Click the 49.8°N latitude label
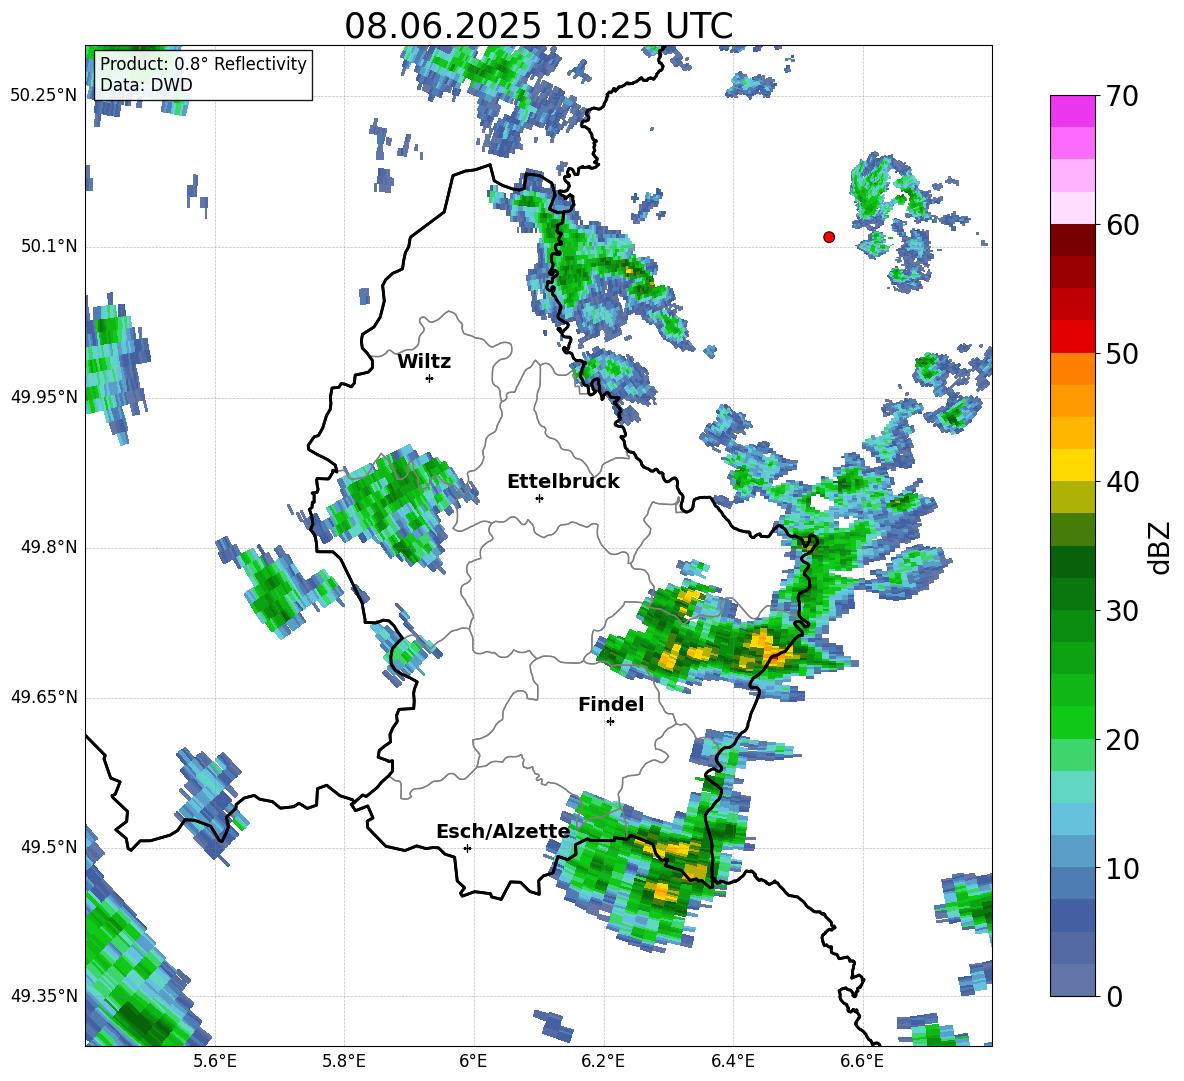This screenshot has width=1184, height=1081. 49,547
